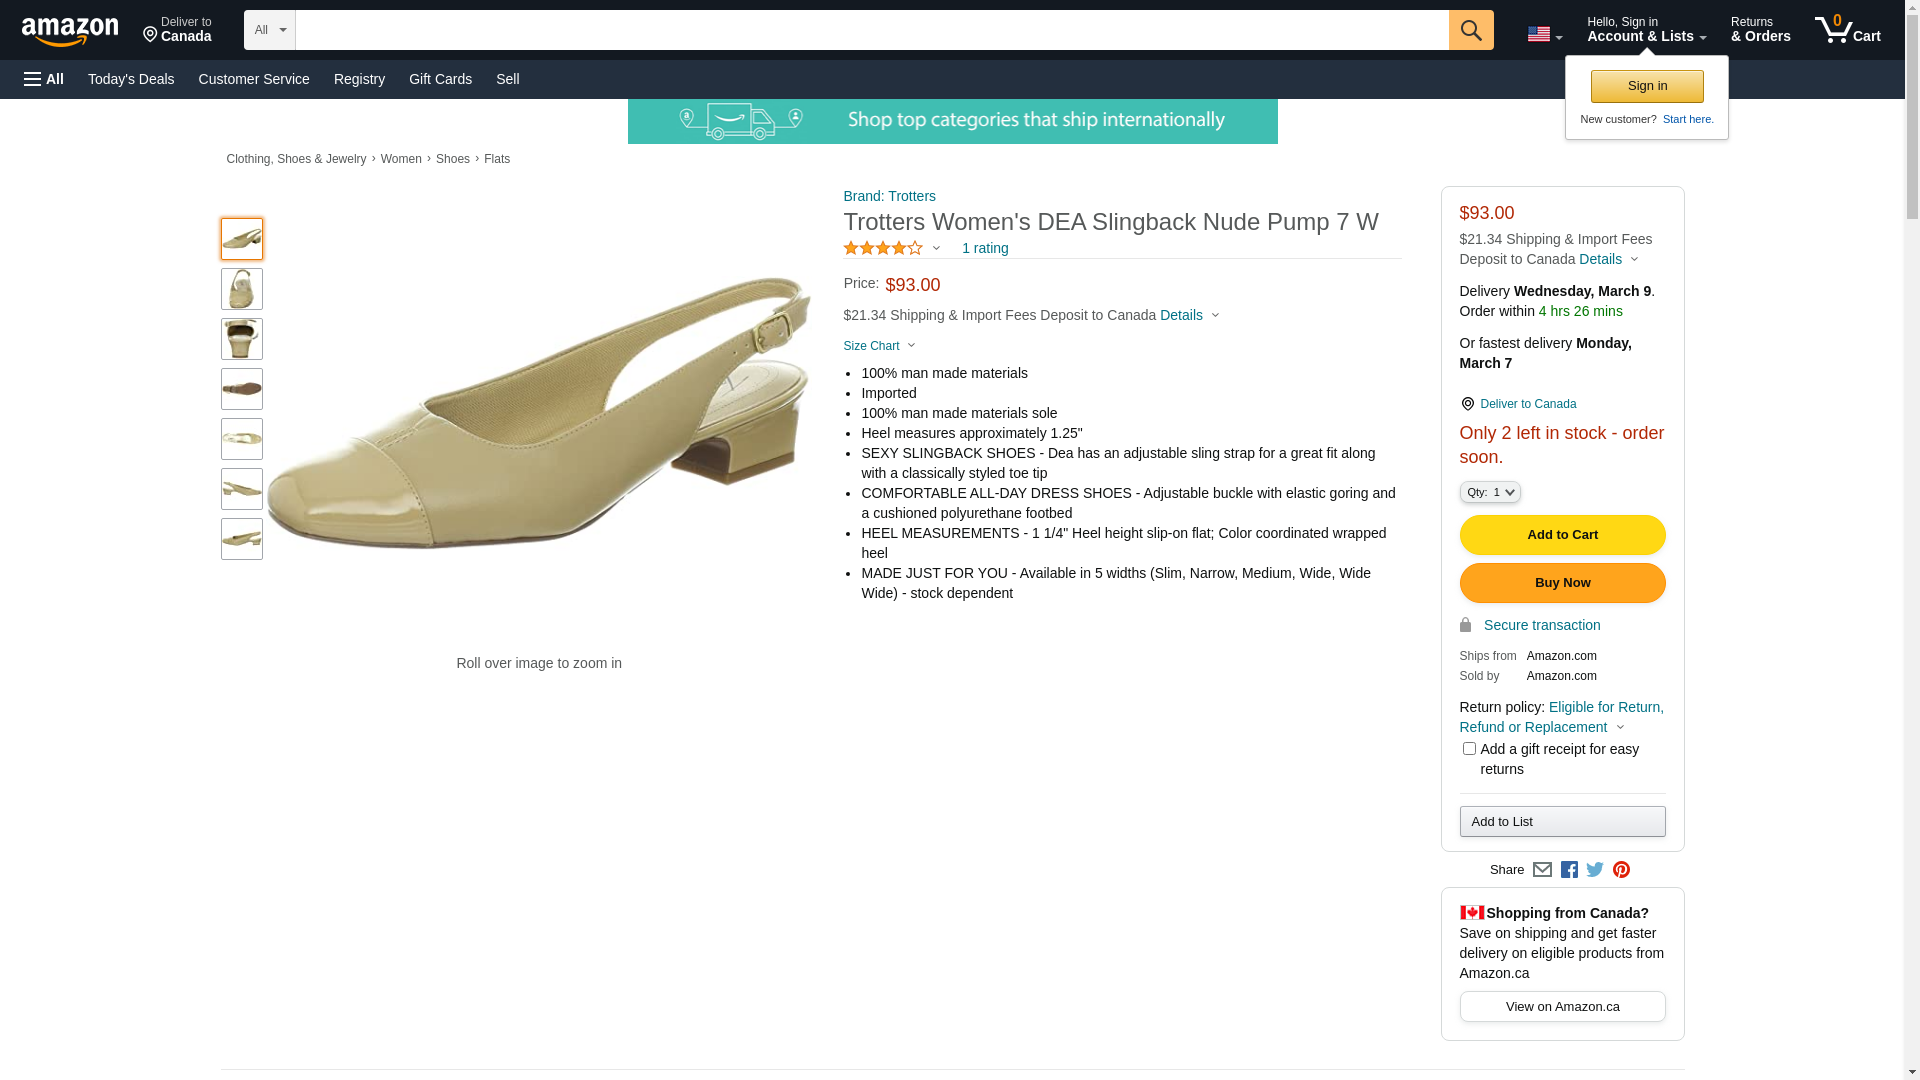Open Gift Cards nav item

pos(440,79)
